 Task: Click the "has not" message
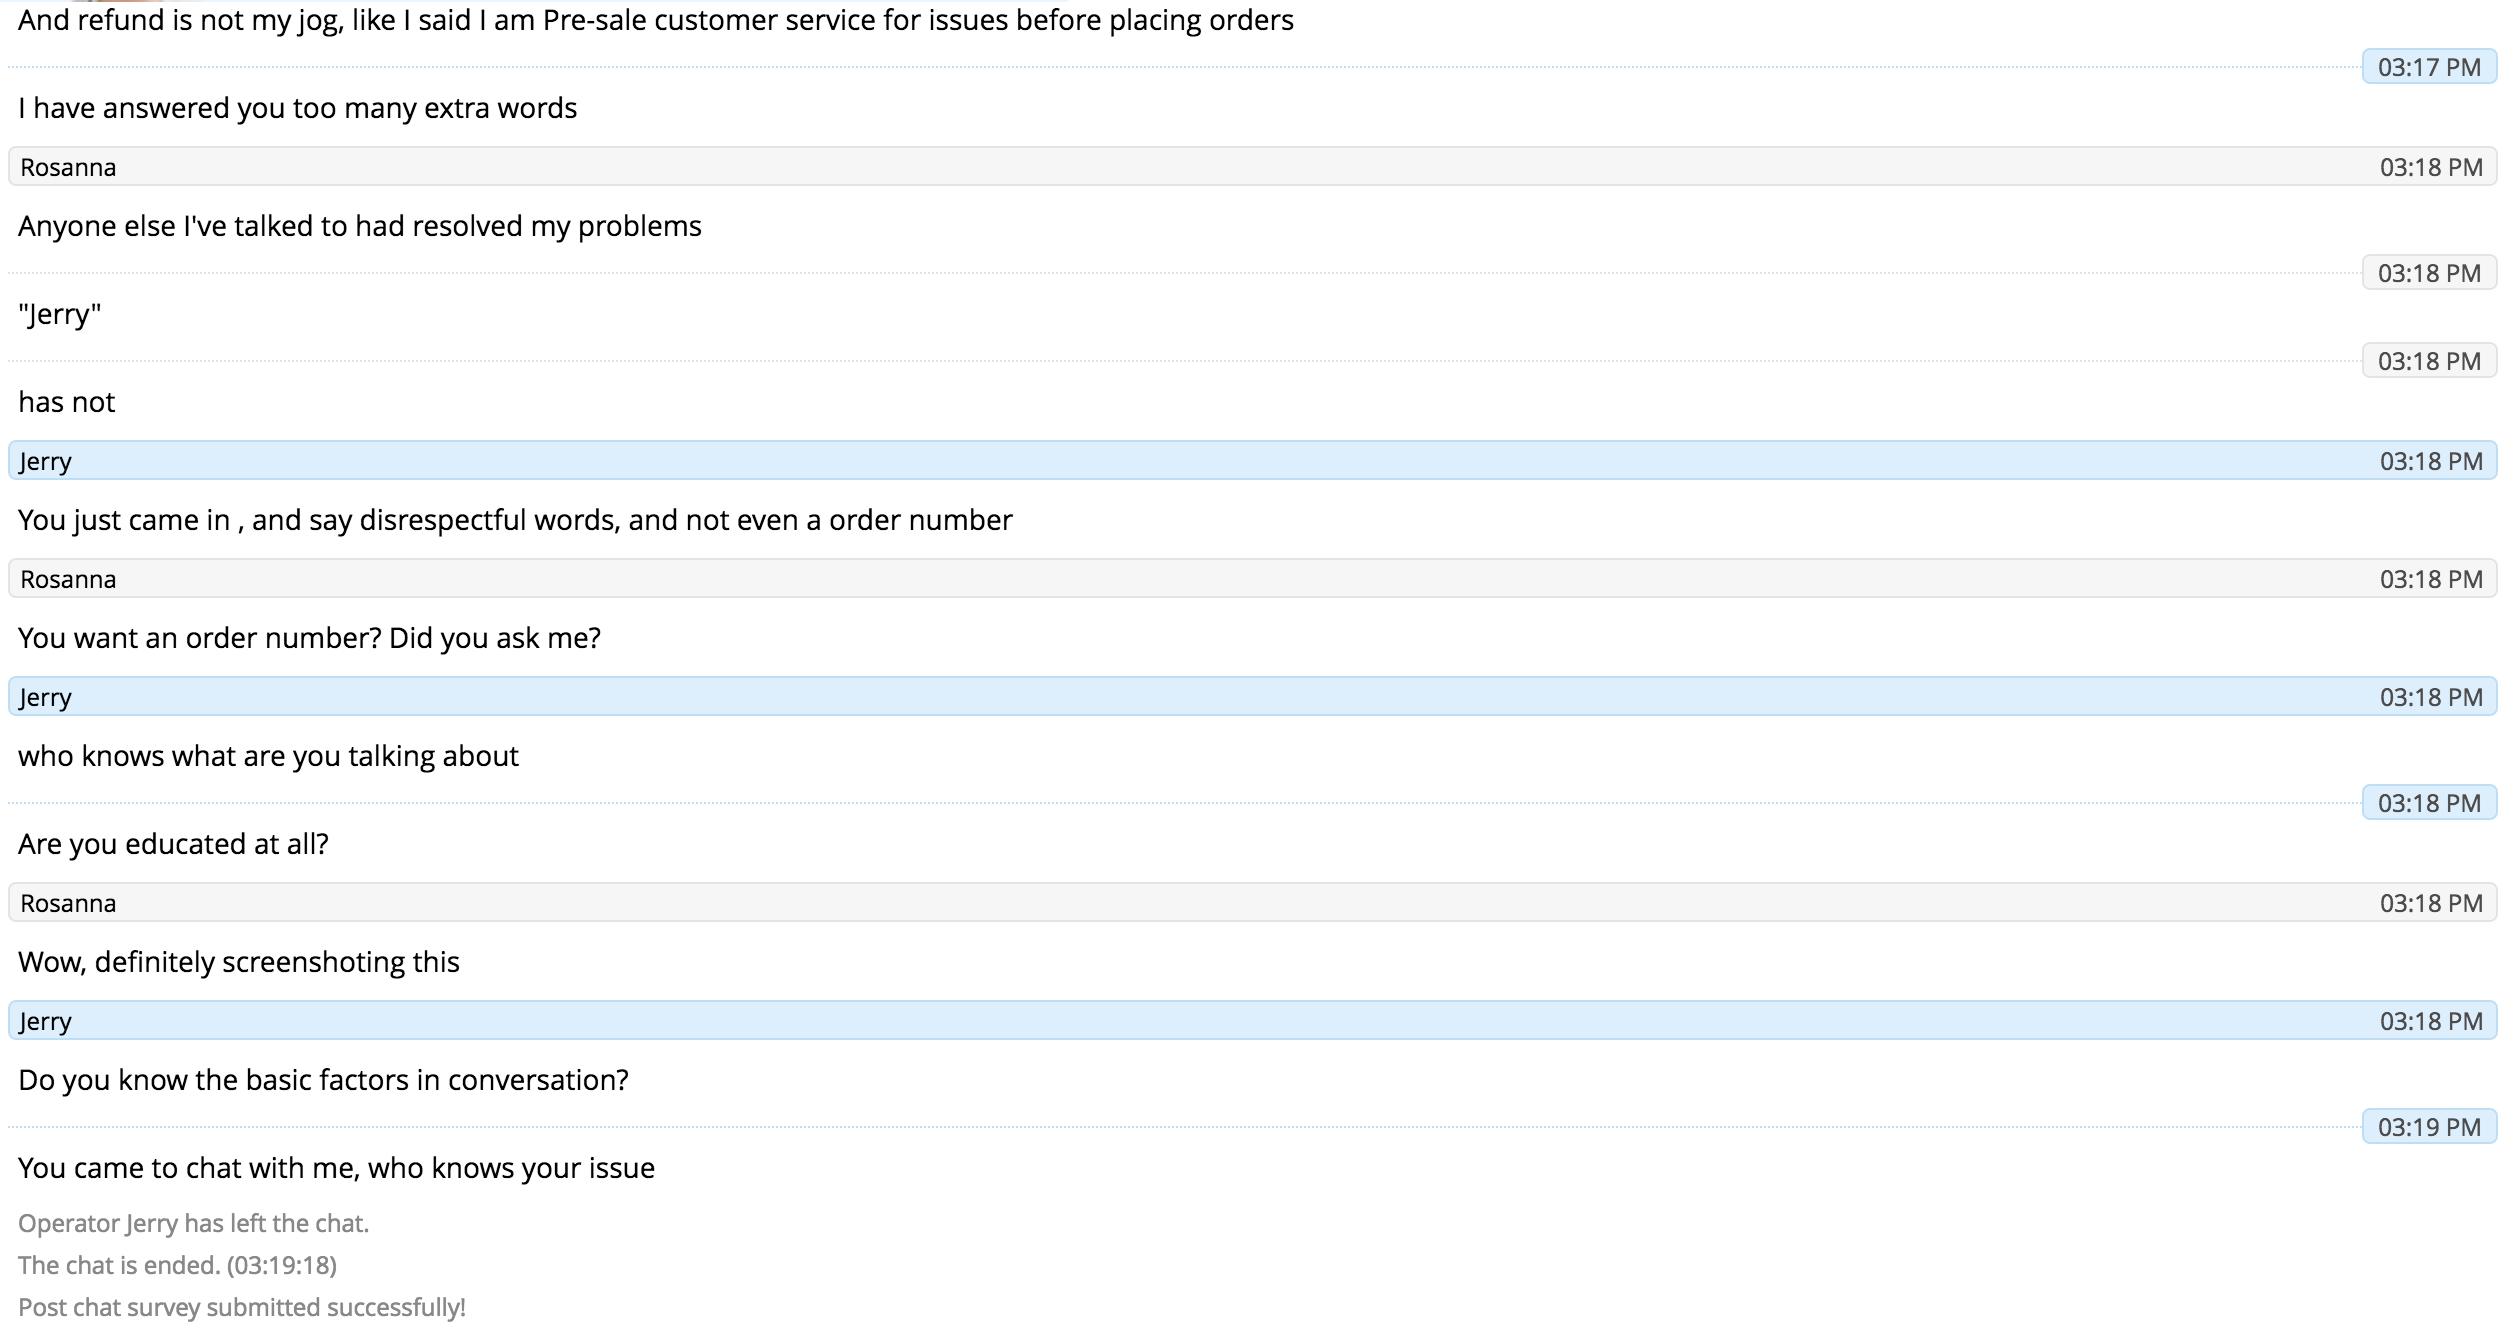click(66, 402)
